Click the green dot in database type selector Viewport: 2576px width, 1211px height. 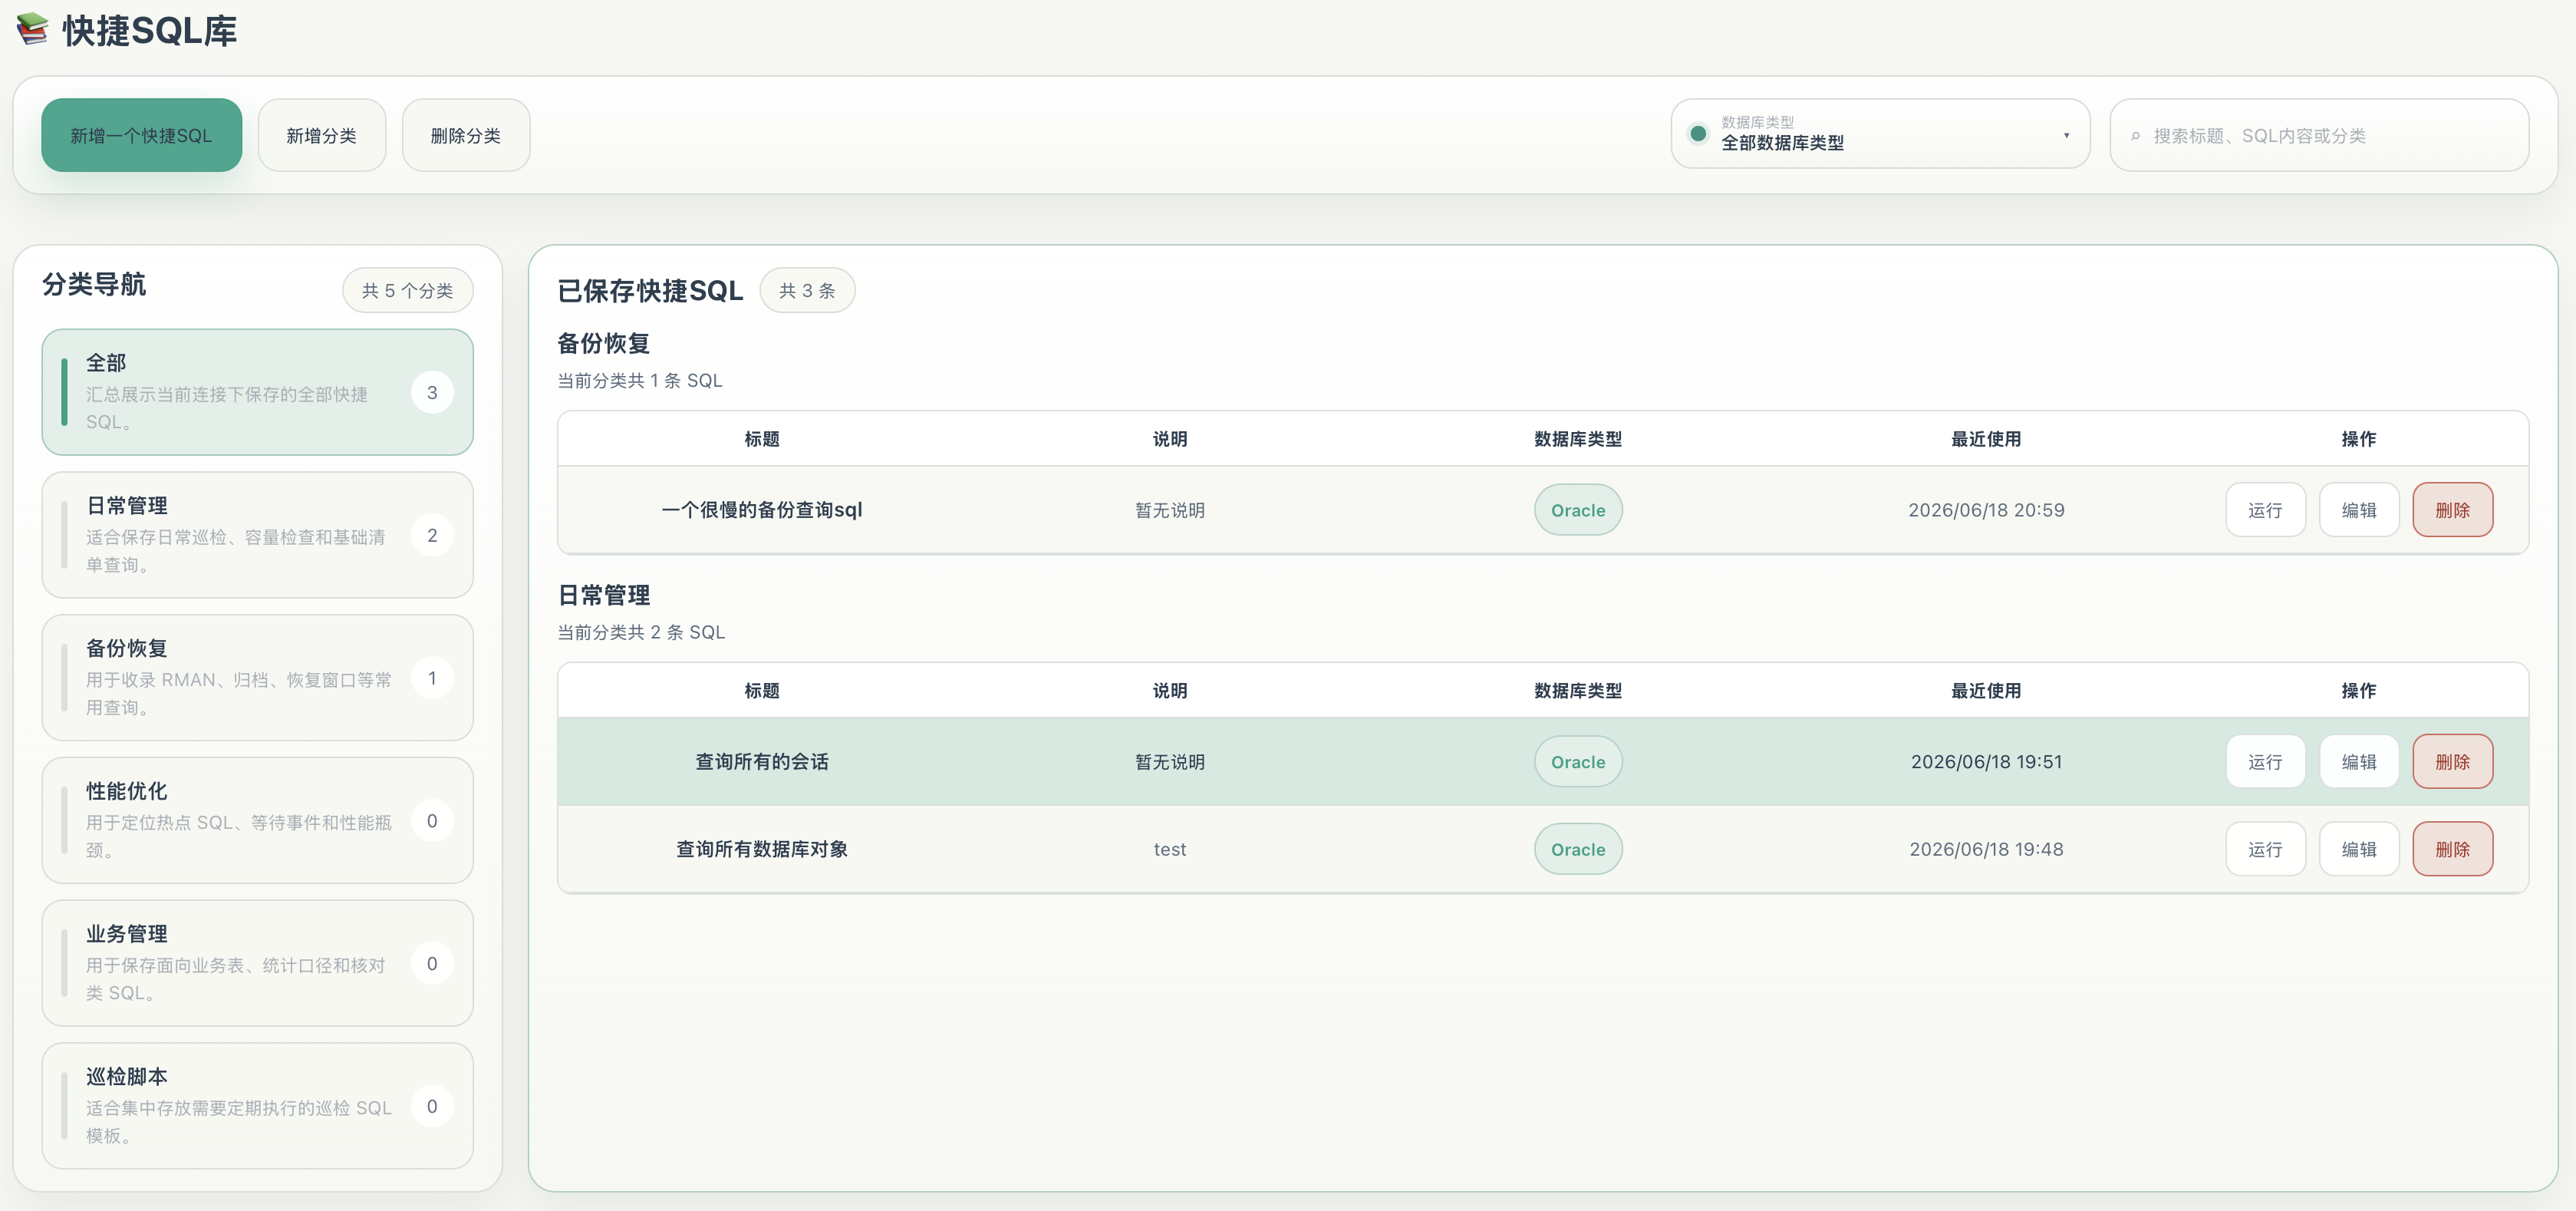(x=1698, y=133)
